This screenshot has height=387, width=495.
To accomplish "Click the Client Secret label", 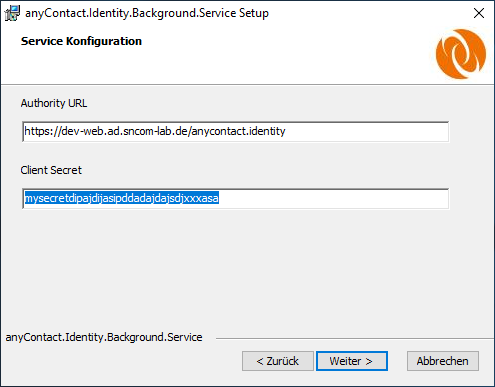I will pyautogui.click(x=51, y=170).
